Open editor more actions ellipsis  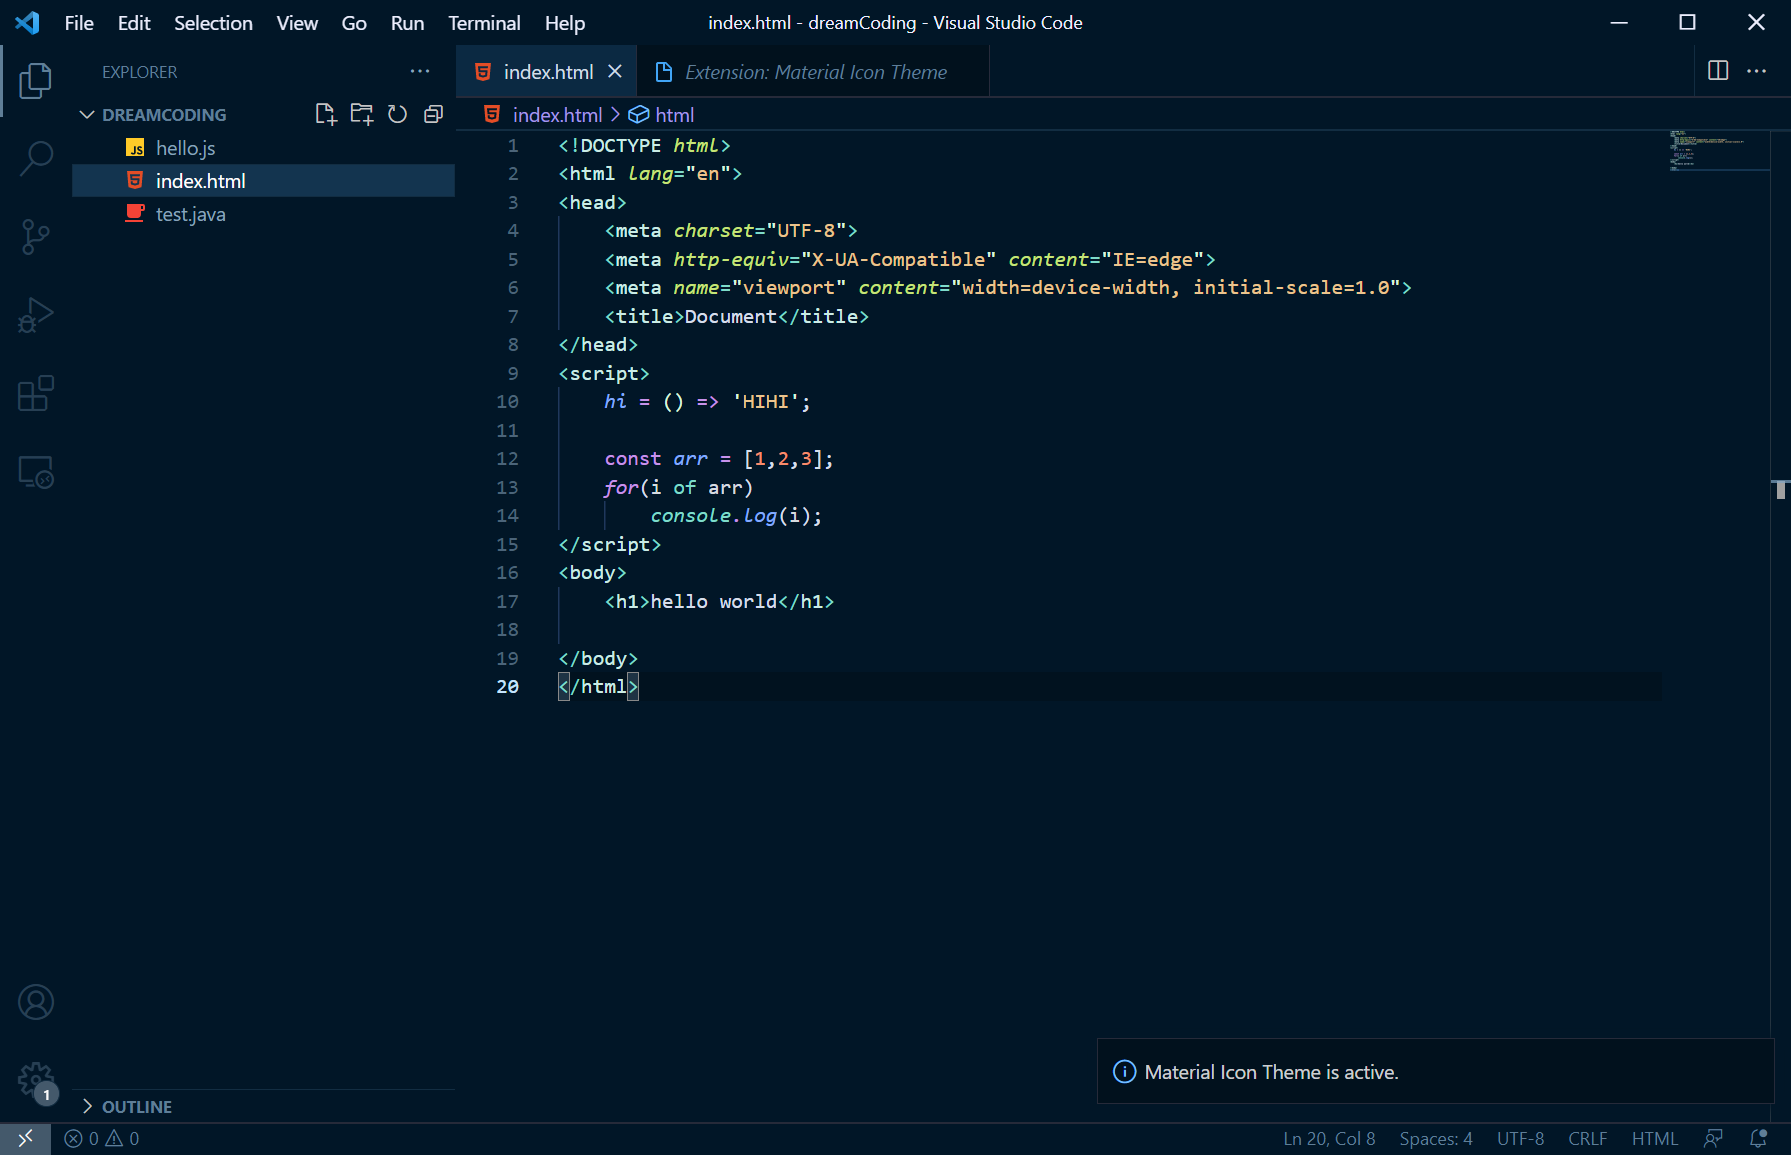(x=1756, y=70)
